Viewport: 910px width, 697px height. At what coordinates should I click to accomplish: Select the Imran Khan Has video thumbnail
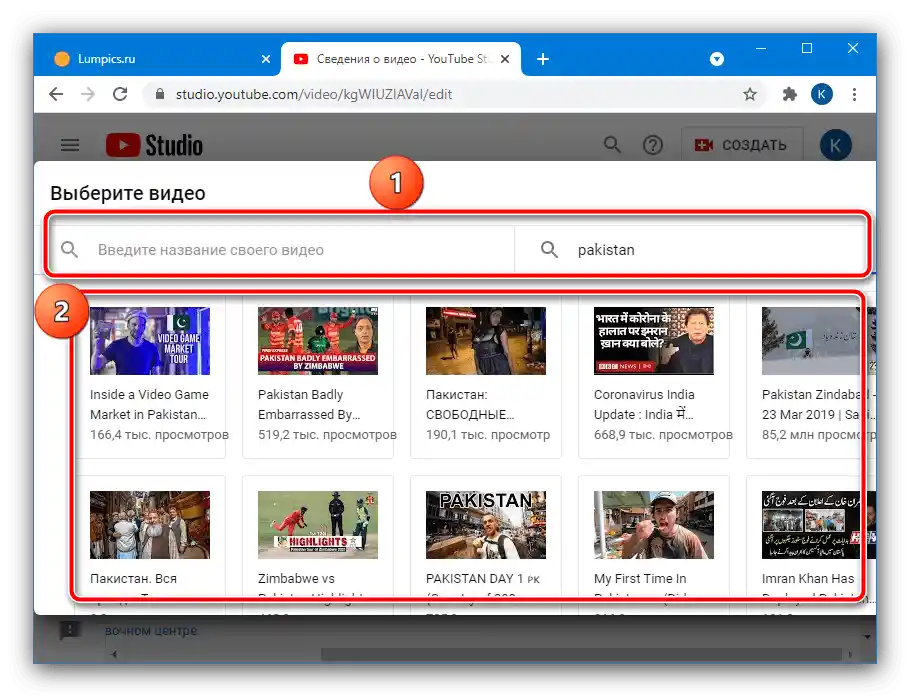click(x=818, y=525)
